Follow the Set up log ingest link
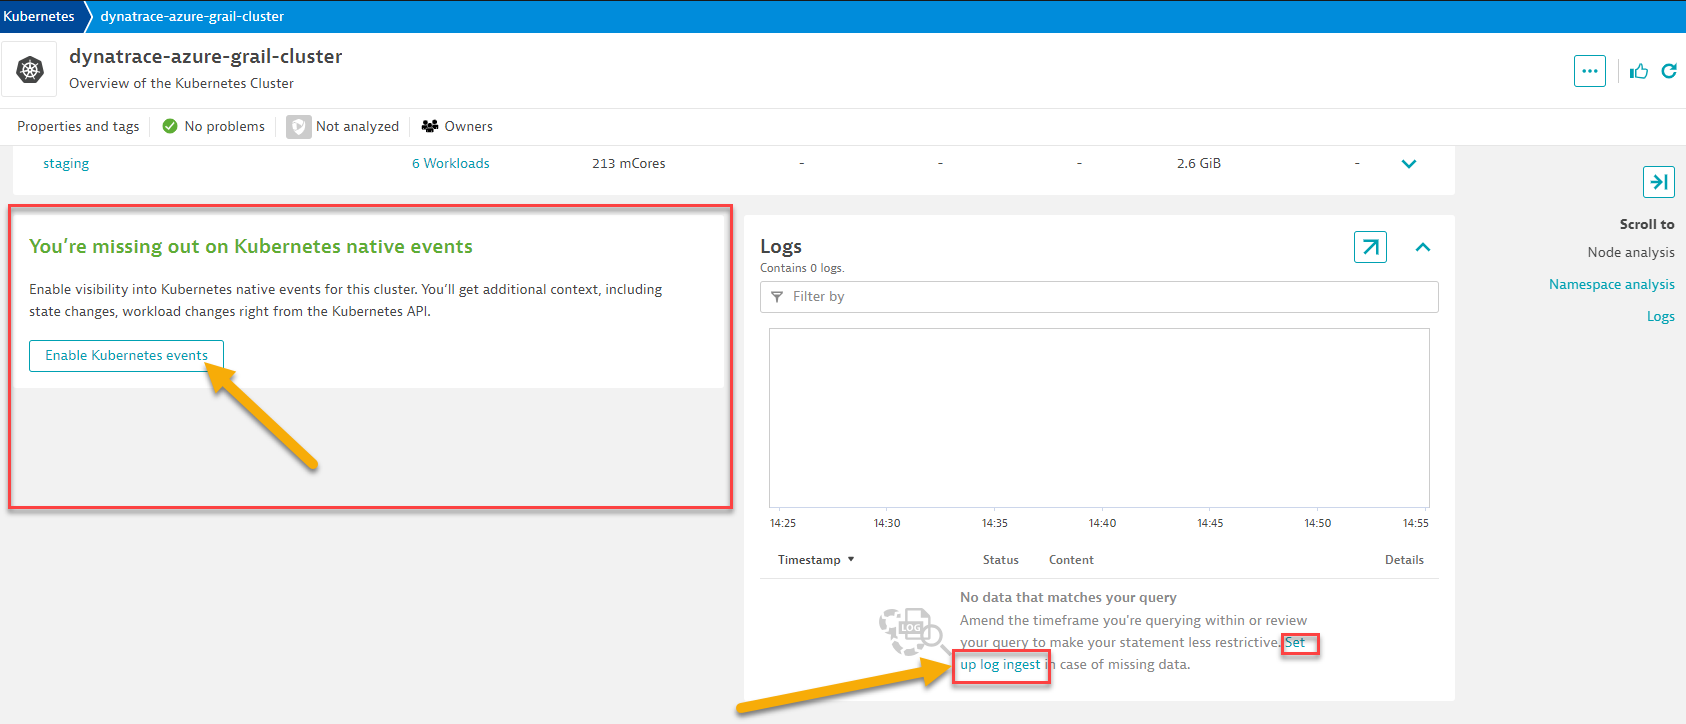 (x=1000, y=665)
